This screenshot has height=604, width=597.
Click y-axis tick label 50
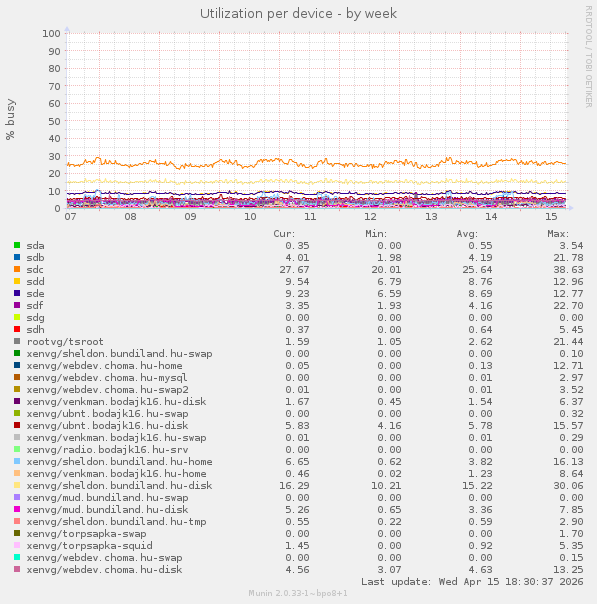click(x=54, y=121)
